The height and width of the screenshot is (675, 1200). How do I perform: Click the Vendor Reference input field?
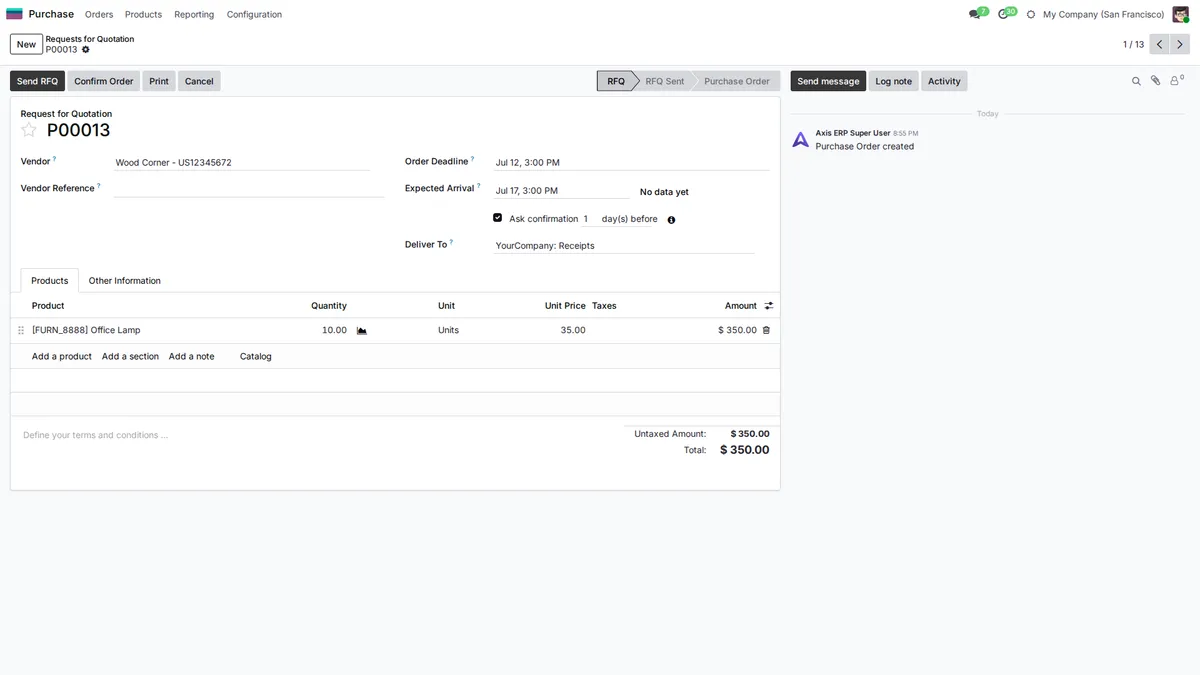click(x=249, y=188)
